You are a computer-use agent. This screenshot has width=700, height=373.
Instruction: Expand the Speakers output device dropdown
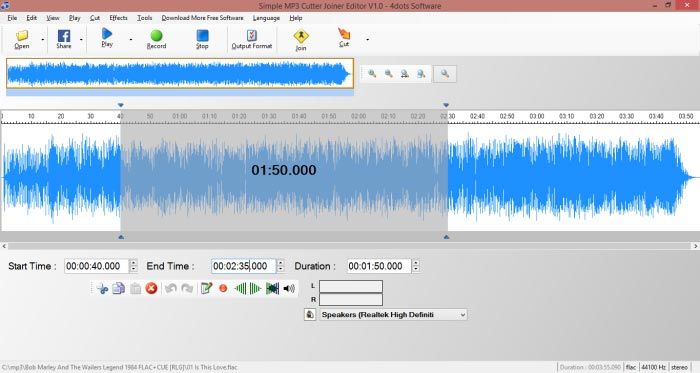(462, 315)
